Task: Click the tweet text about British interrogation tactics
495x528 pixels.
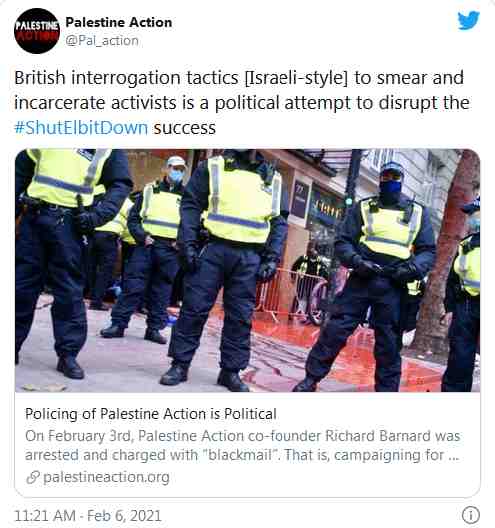Action: (241, 103)
